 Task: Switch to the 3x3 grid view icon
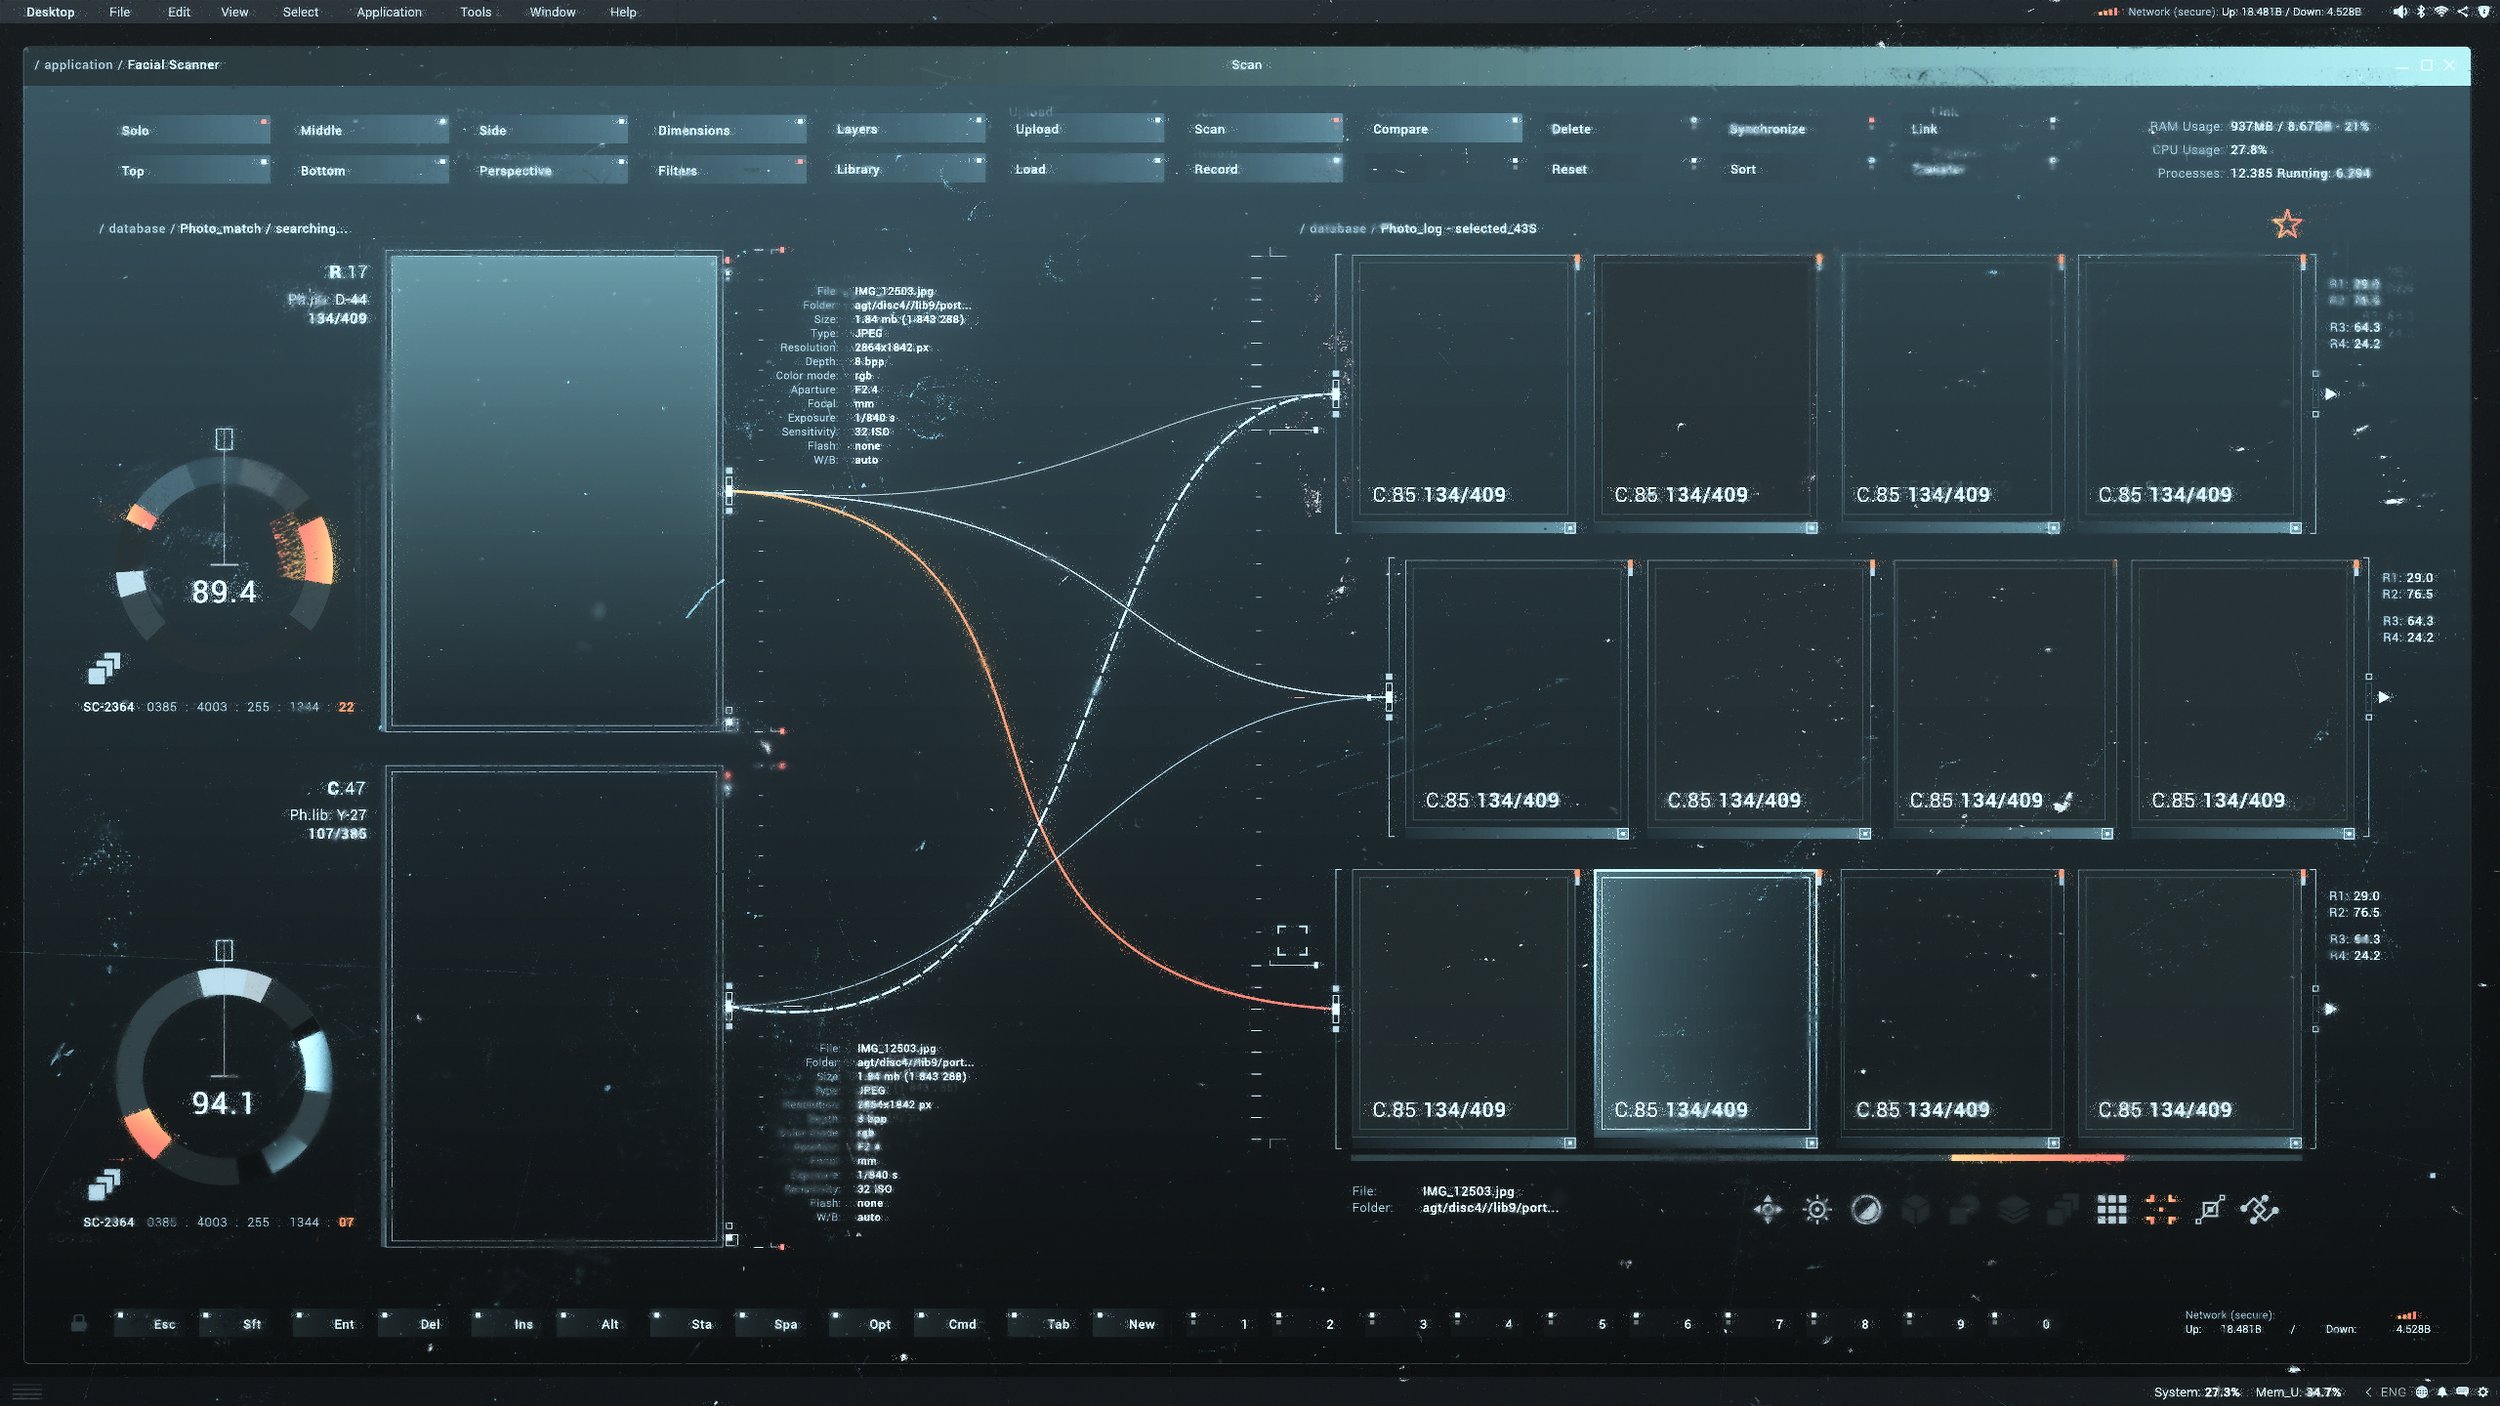(x=2111, y=1210)
